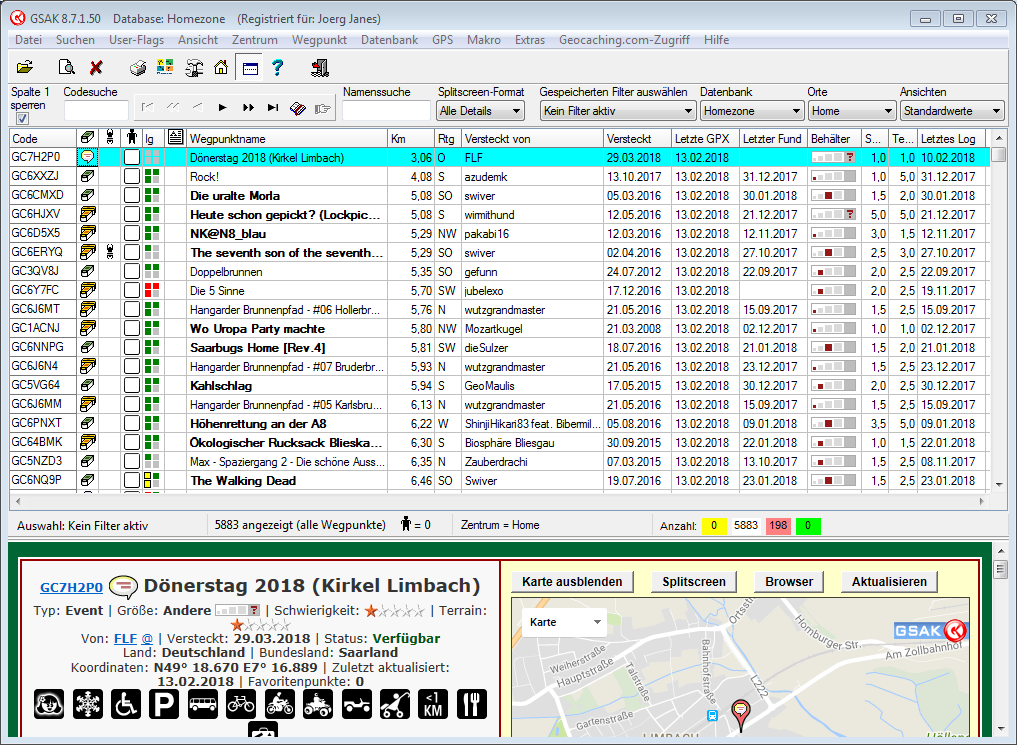Viewport: 1017px width, 745px height.
Task: Tick user flag checkbox for Doppelbrunnen
Action: click(x=132, y=272)
